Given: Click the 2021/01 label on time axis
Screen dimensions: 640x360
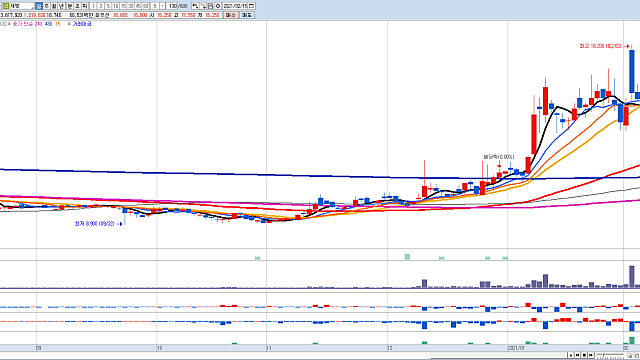Looking at the screenshot, I should [x=516, y=348].
